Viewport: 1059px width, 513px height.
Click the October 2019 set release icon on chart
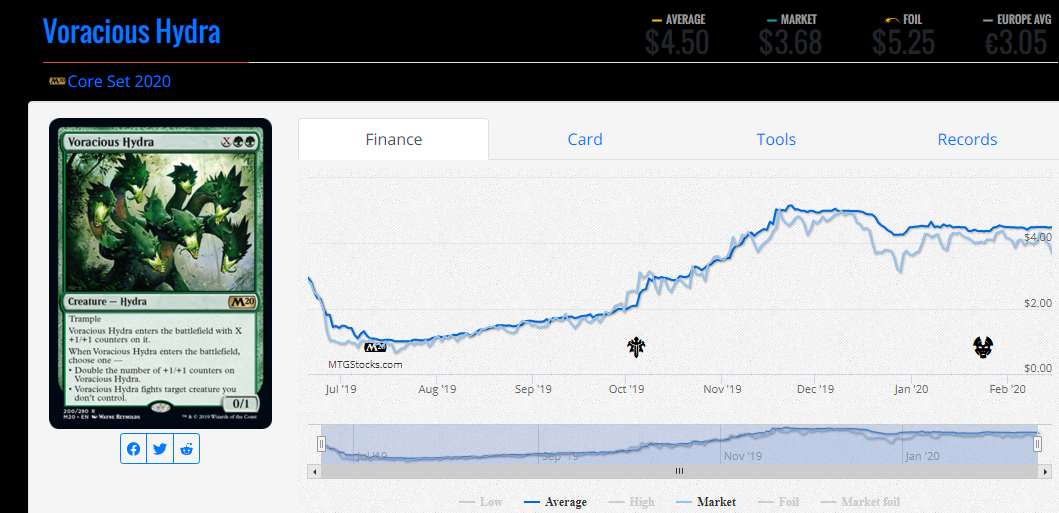click(636, 348)
